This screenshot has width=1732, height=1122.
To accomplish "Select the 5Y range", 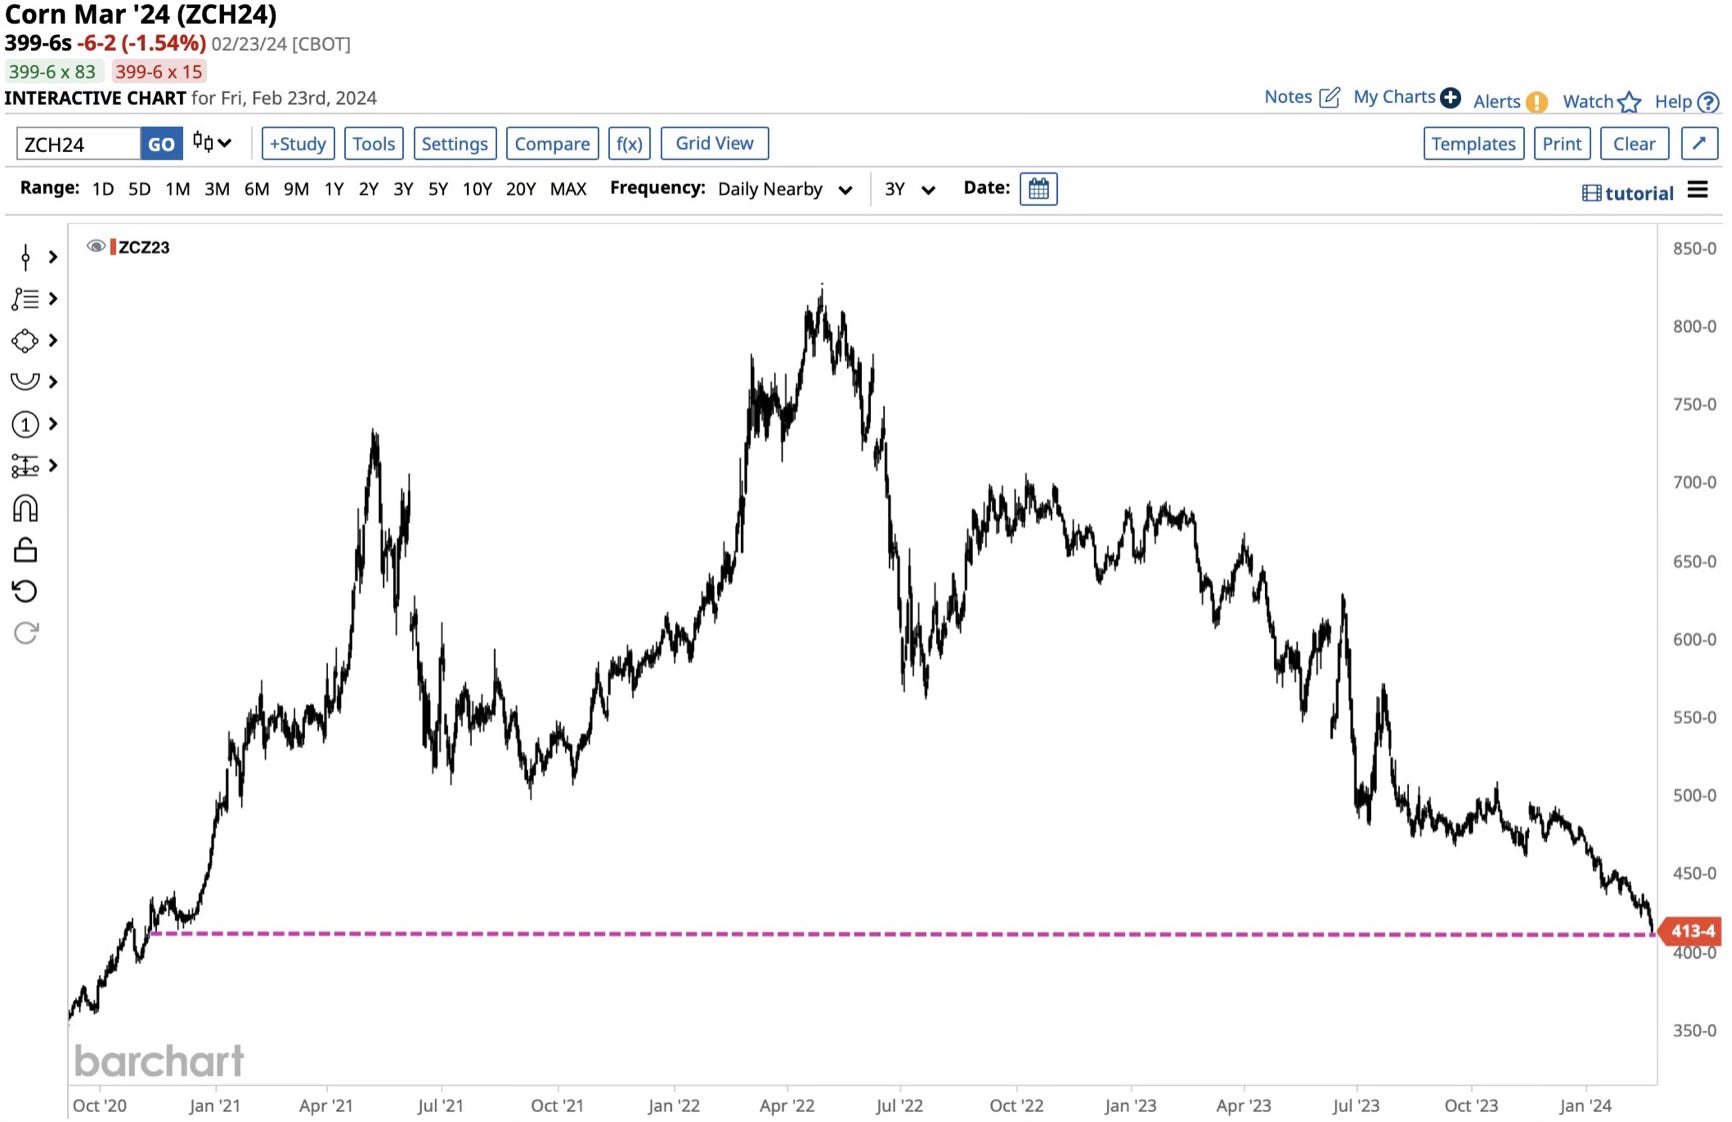I will point(438,189).
